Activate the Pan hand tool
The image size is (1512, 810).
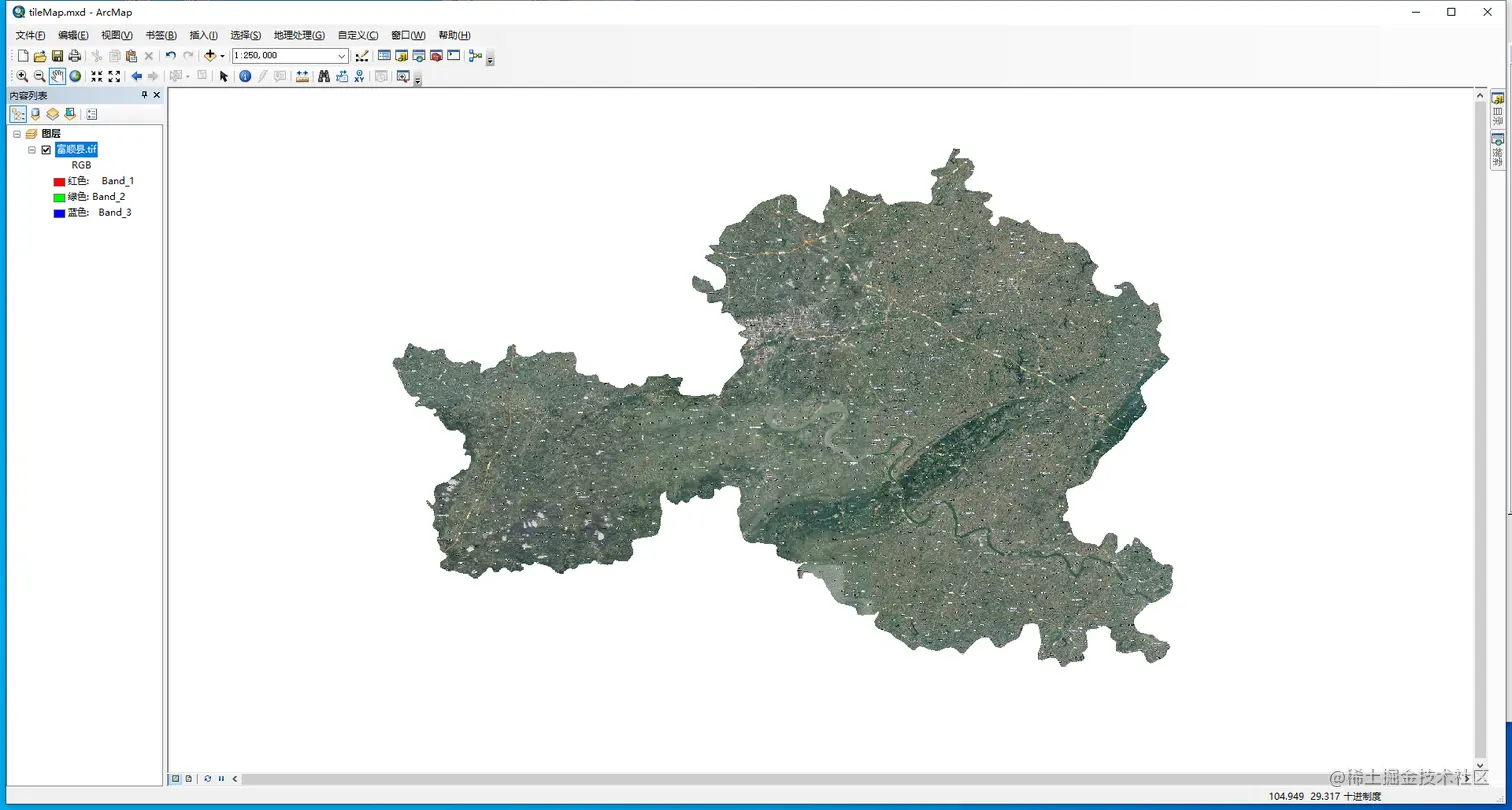57,76
